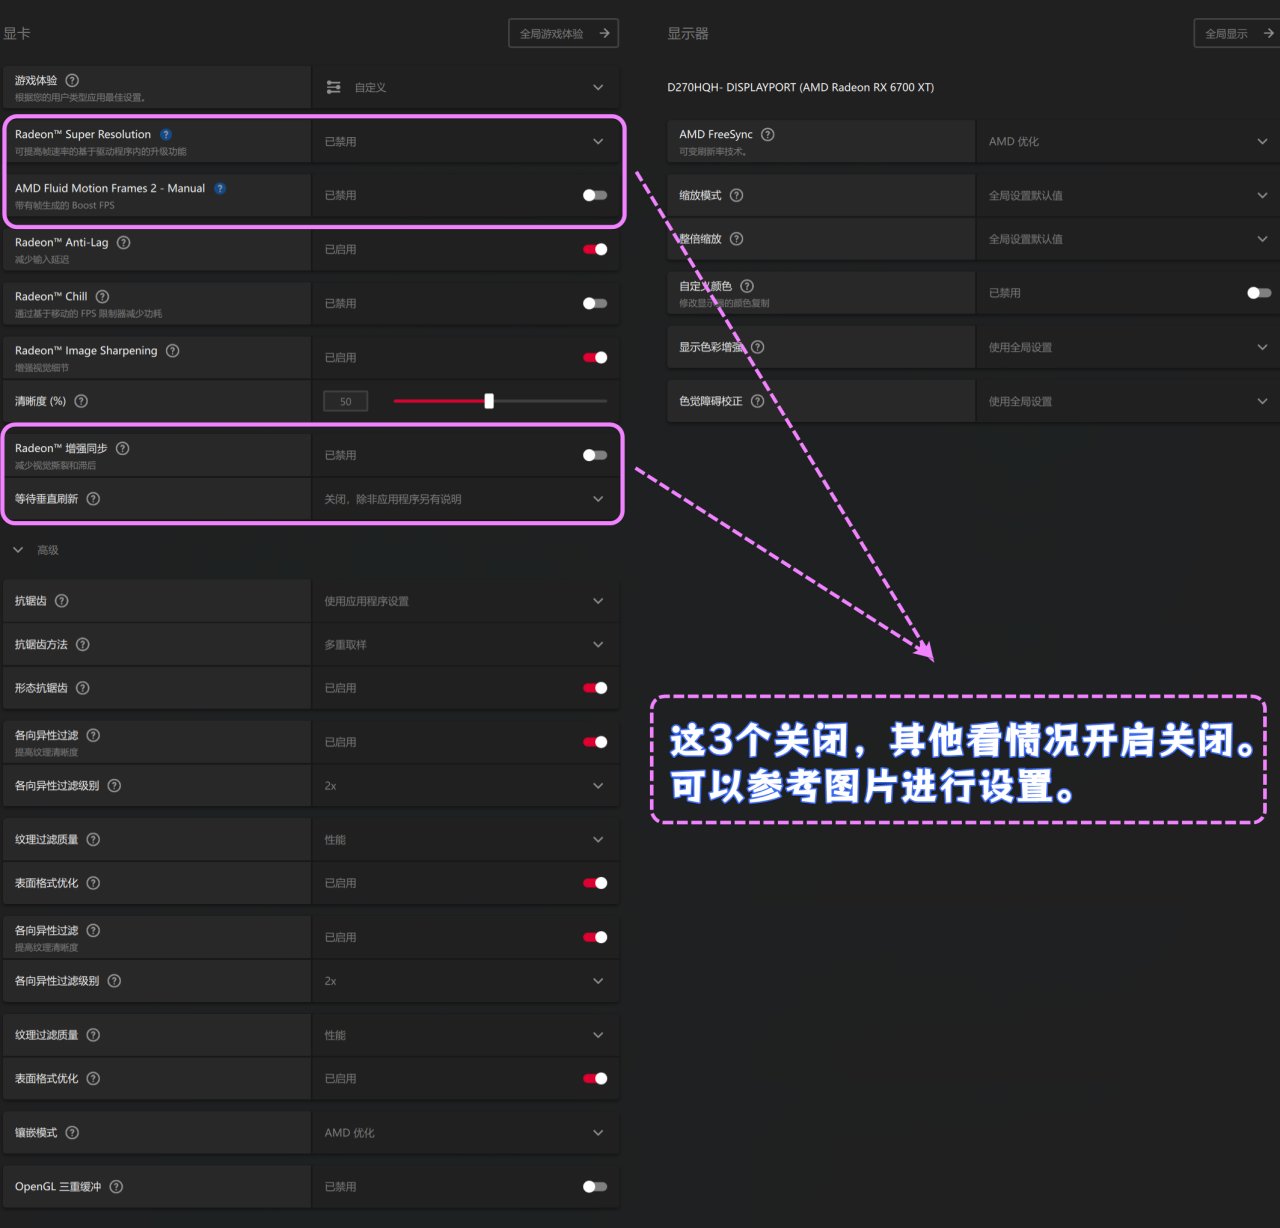Click the help icon next to 形态抗锯齿
The width and height of the screenshot is (1280, 1228).
tap(83, 688)
